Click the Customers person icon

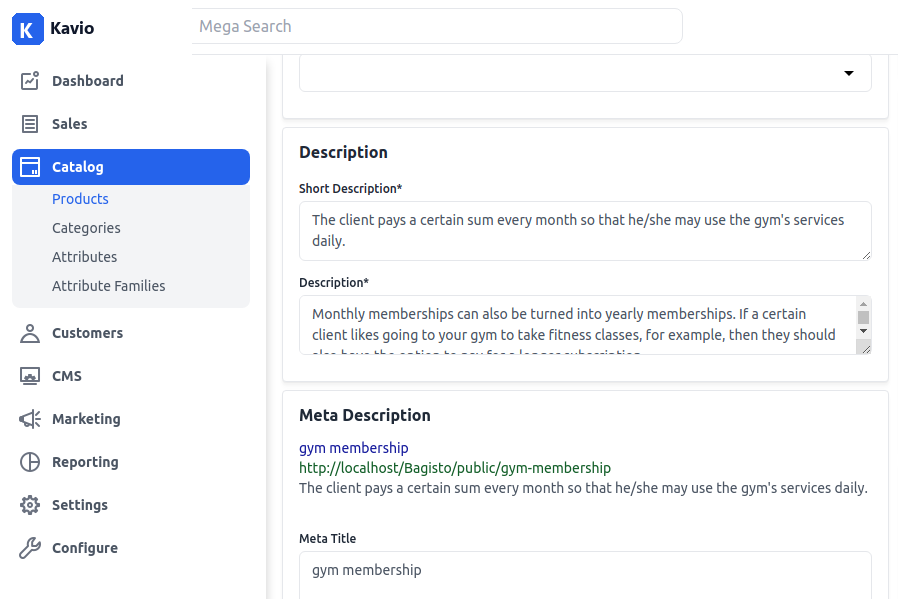pyautogui.click(x=30, y=333)
